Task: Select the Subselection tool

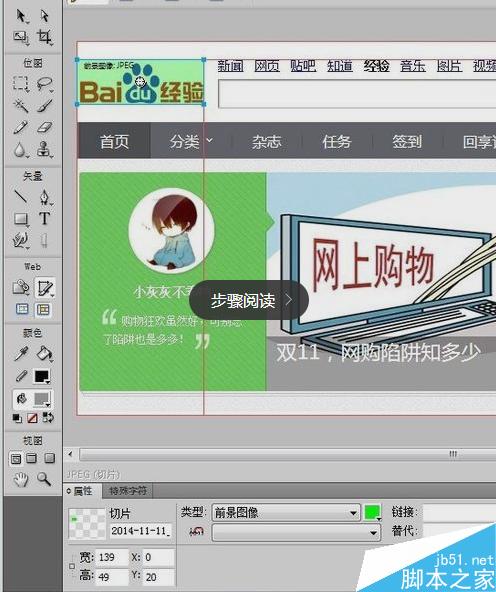Action: click(x=45, y=16)
